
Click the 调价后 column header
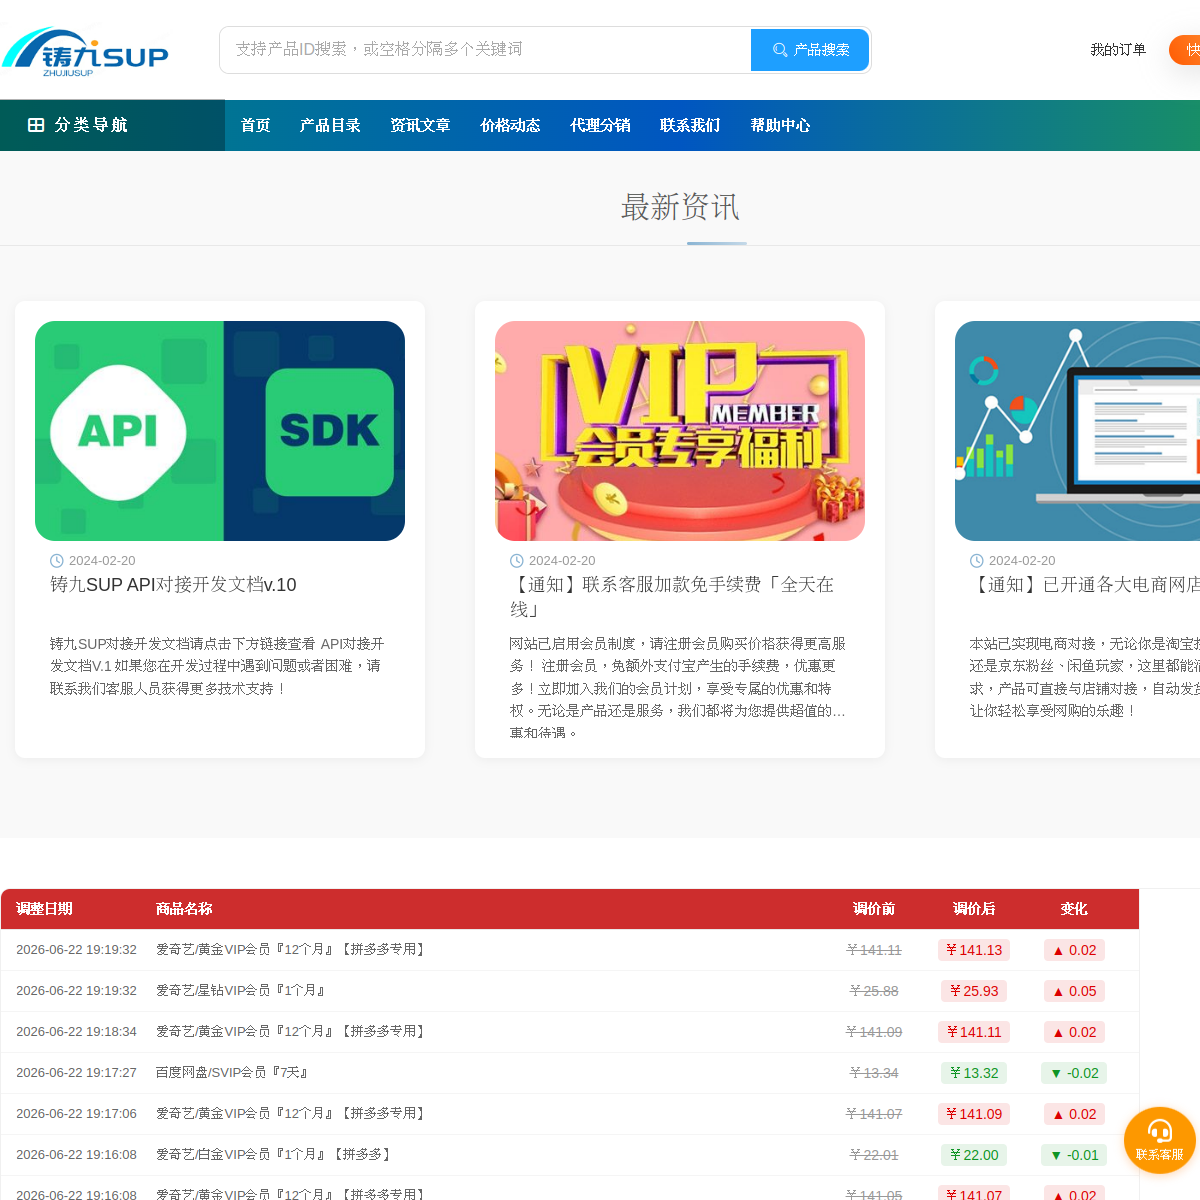[974, 909]
